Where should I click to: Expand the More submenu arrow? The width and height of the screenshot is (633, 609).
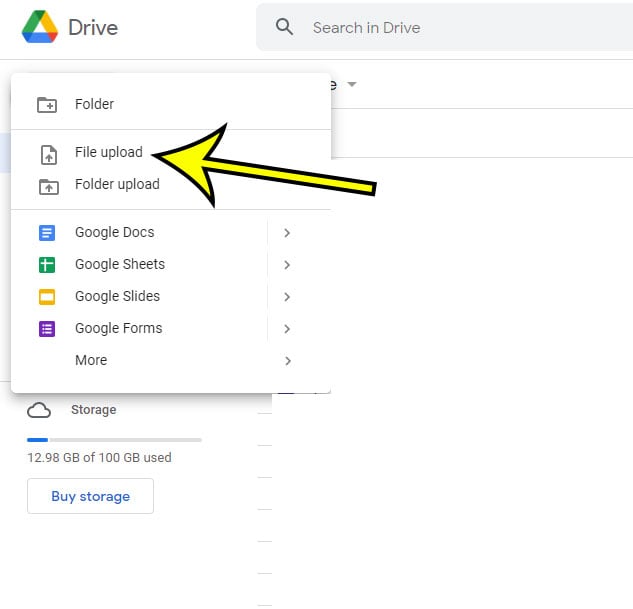(x=287, y=361)
